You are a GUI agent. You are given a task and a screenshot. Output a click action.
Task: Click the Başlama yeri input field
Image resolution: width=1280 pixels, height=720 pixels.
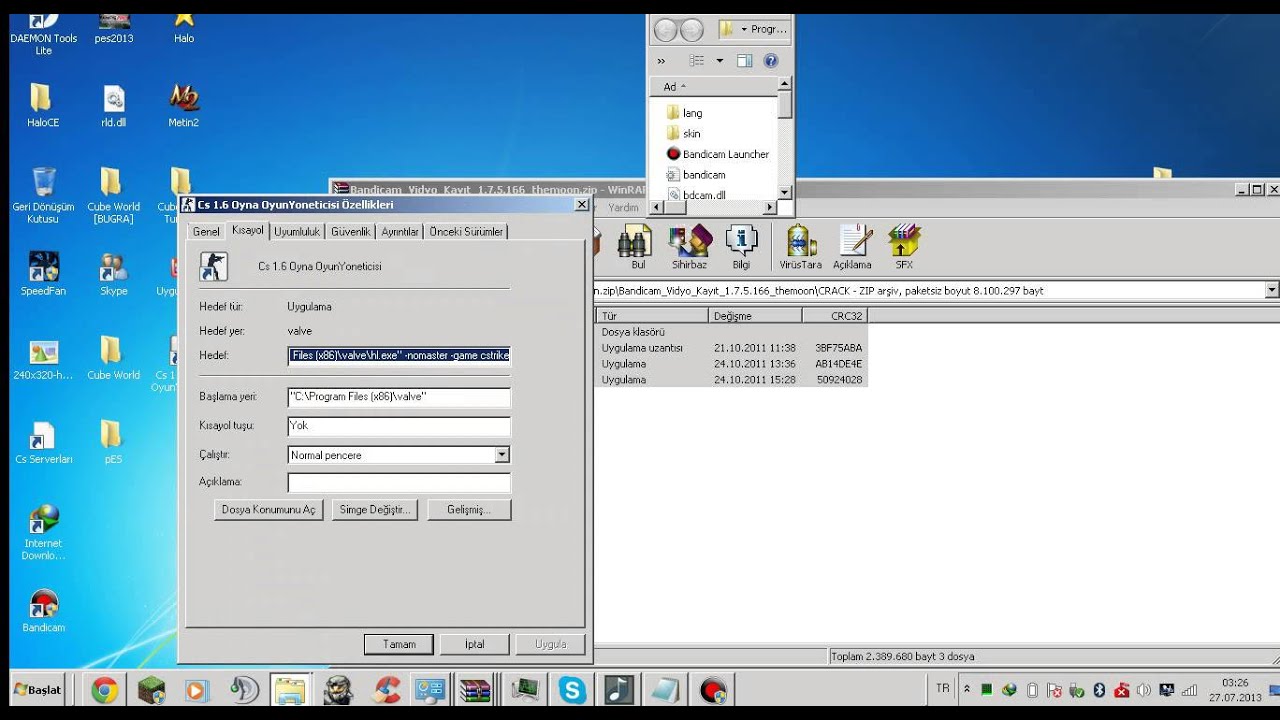399,397
